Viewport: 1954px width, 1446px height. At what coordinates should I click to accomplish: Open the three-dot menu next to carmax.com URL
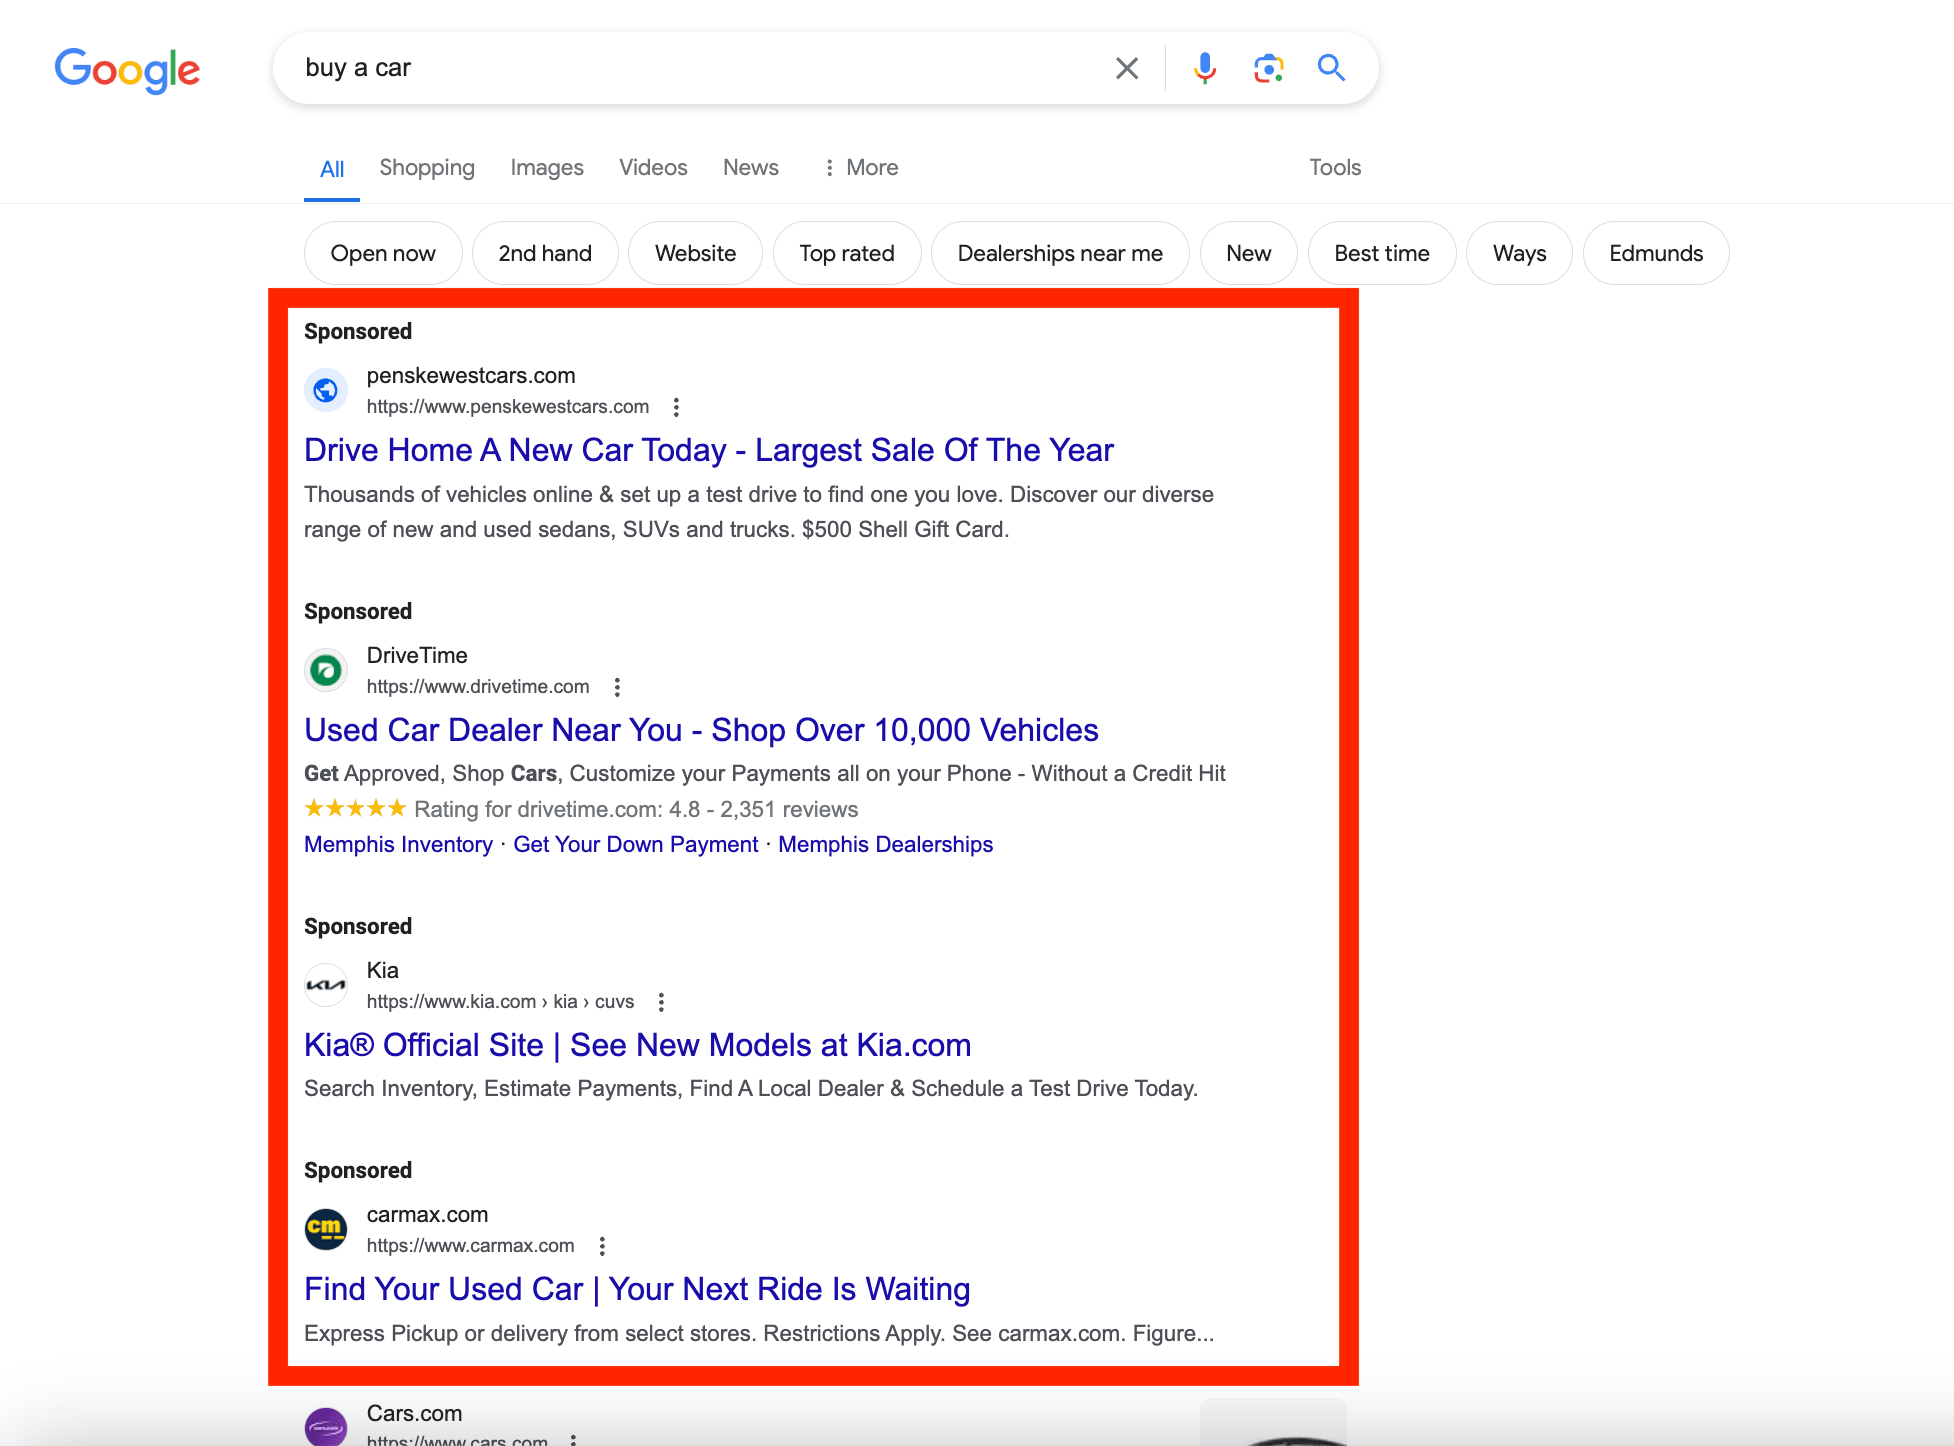(x=602, y=1246)
